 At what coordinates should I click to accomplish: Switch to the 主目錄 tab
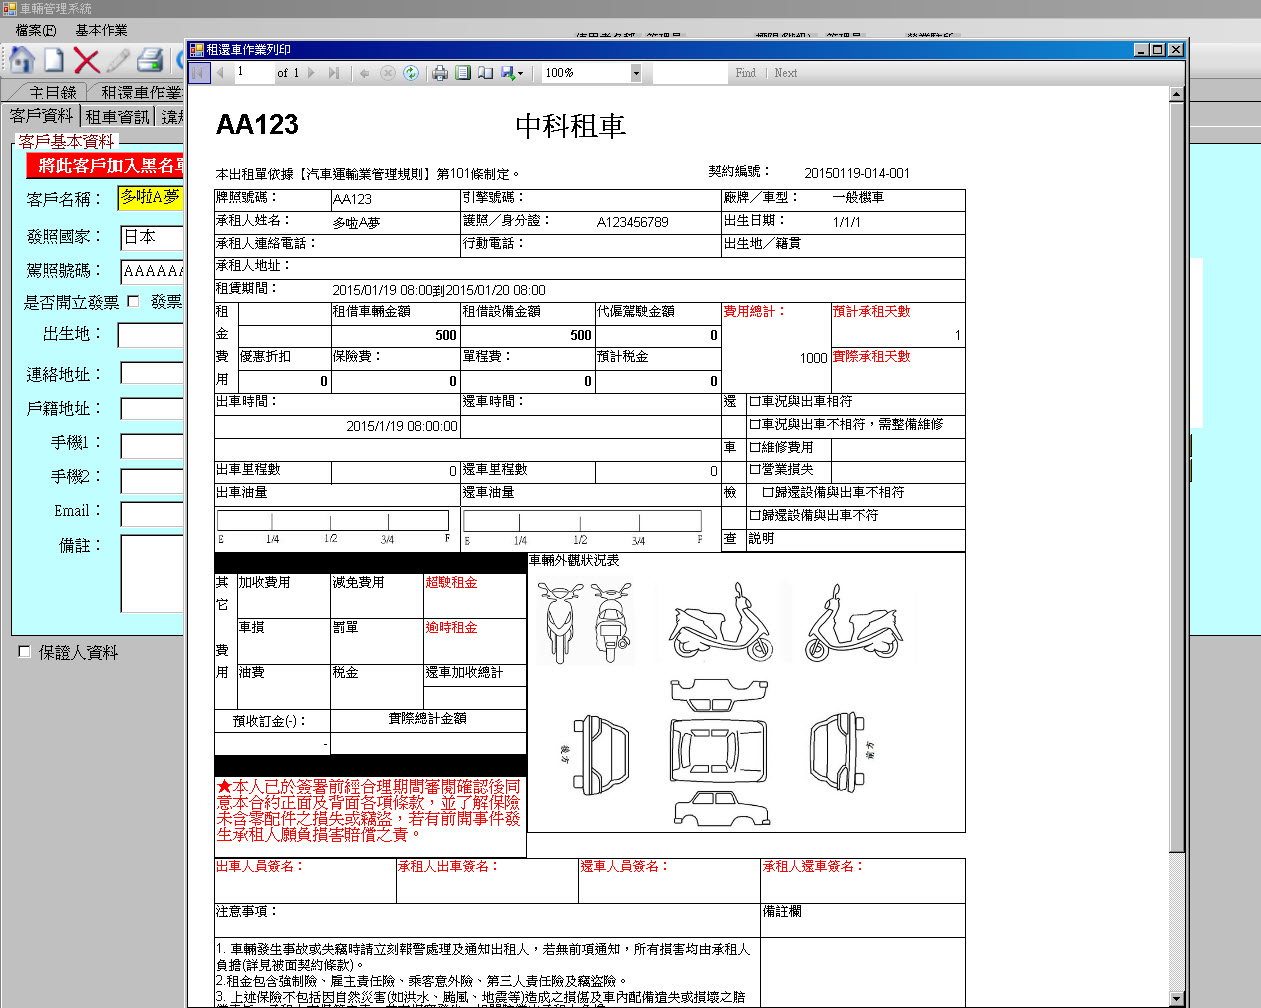click(x=53, y=92)
